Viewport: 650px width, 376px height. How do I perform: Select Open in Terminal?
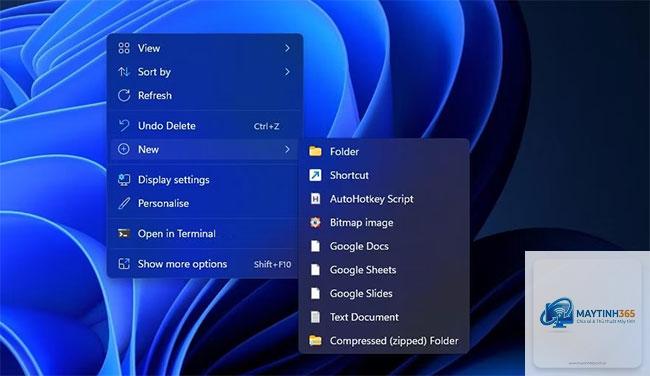pos(204,233)
